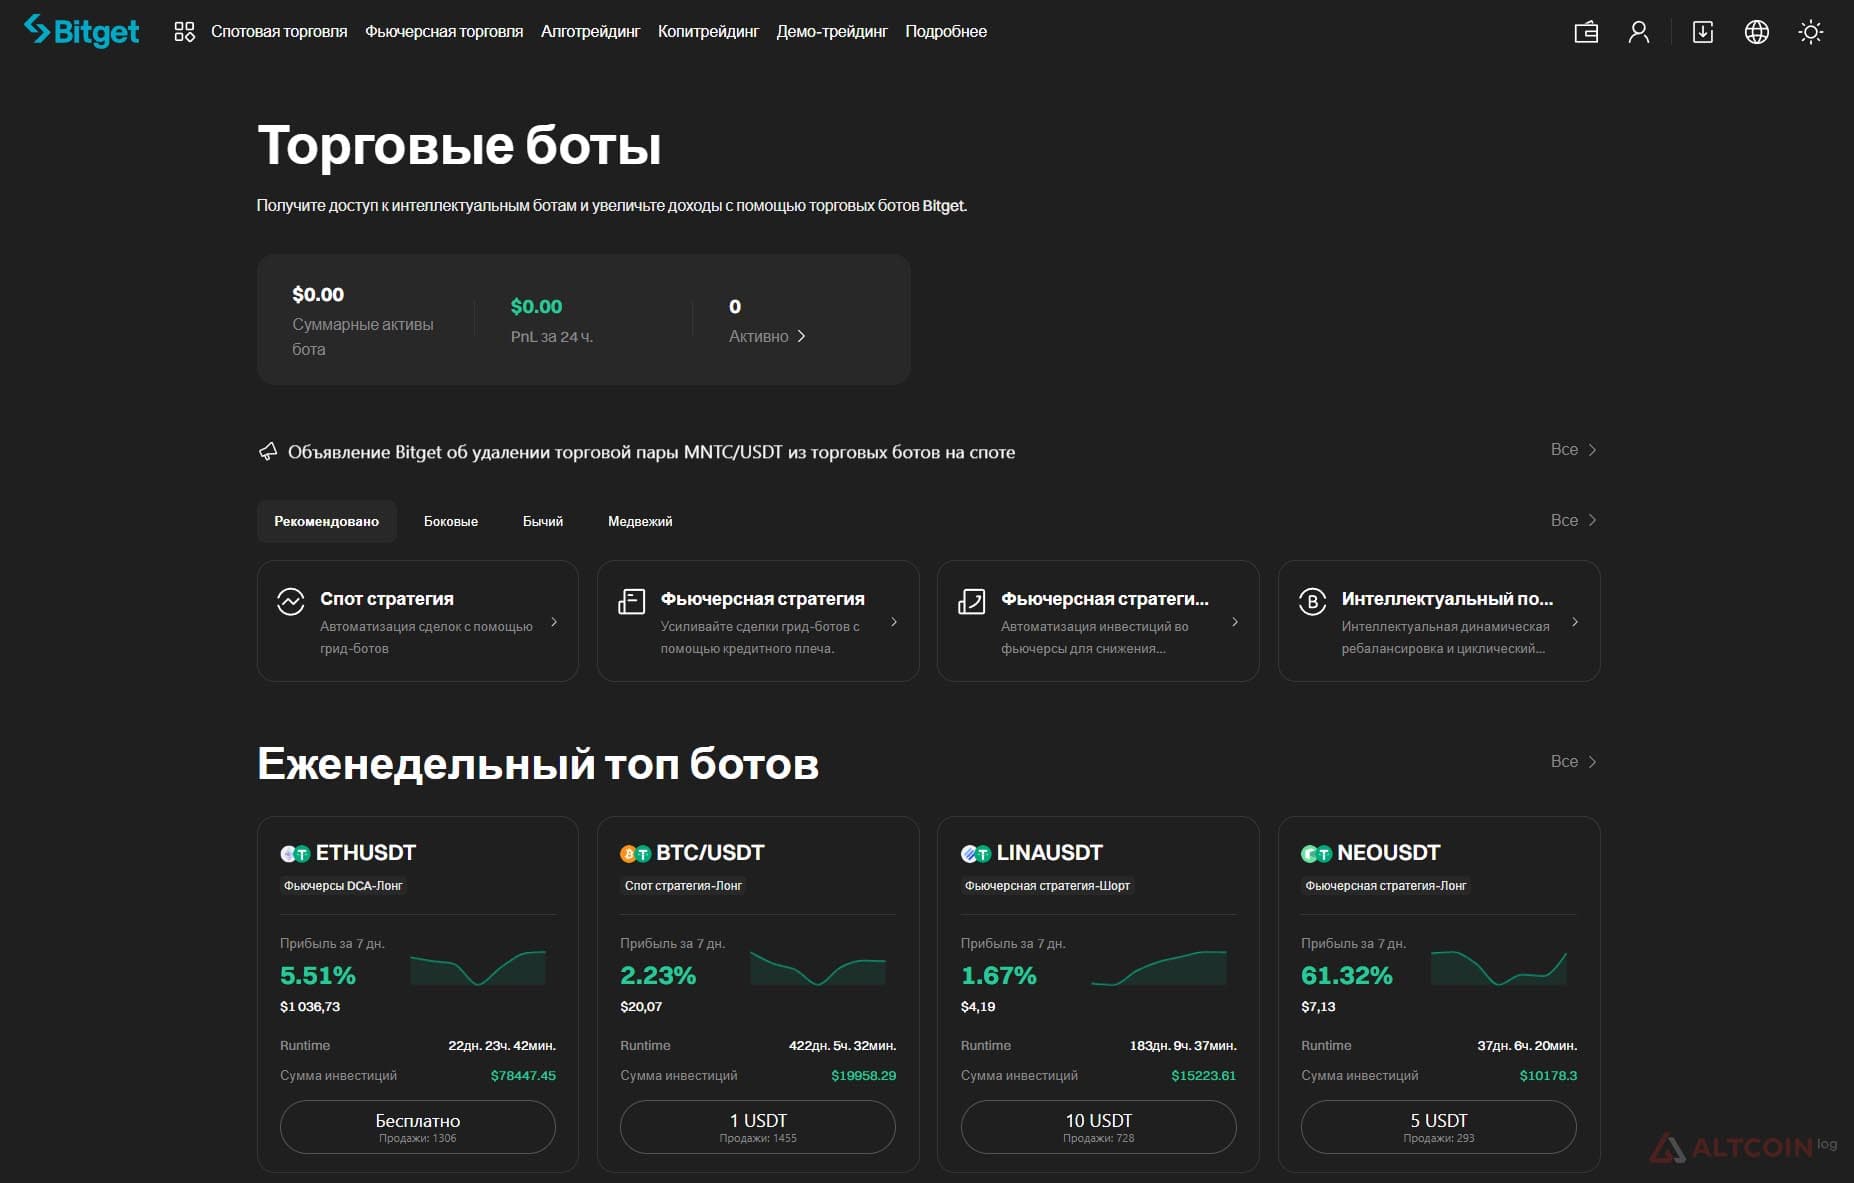Open Демо-трейдинг menu item
Viewport: 1854px width, 1183px height.
(832, 32)
